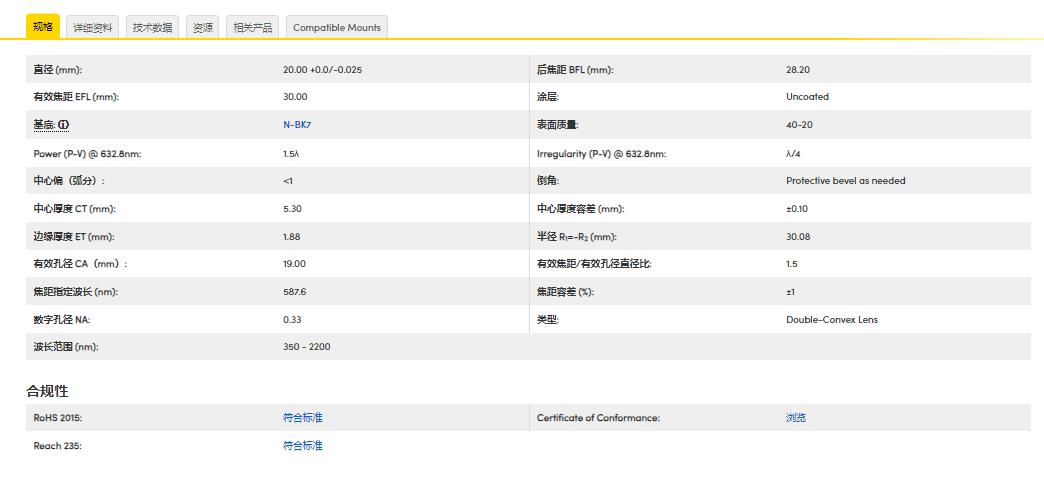Click the 中心厚度 CT (mm) label

[75, 209]
